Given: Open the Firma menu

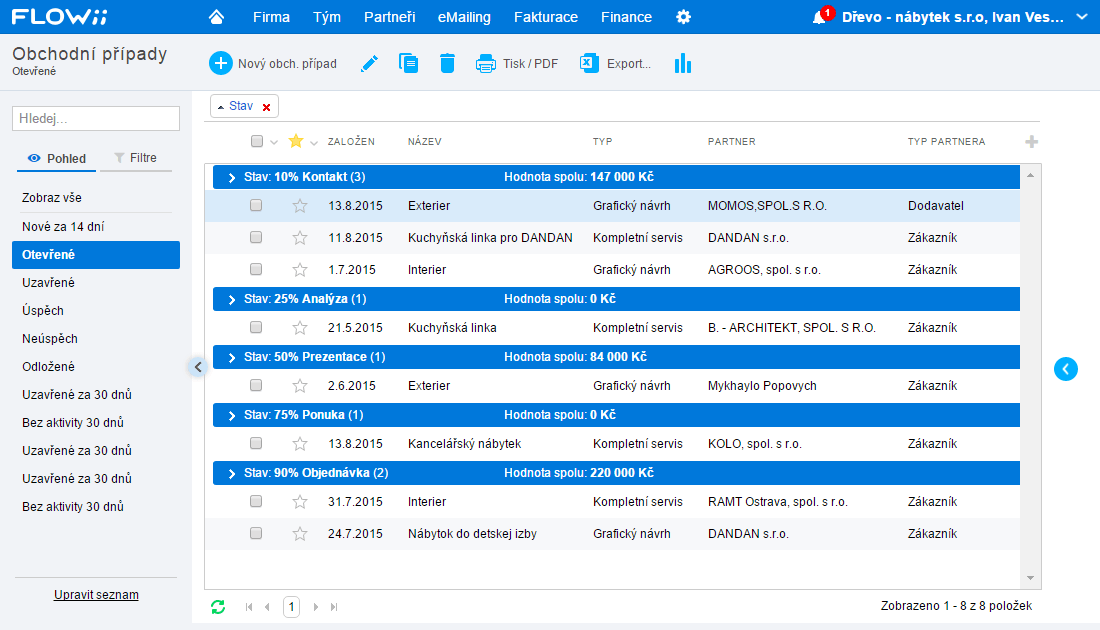Looking at the screenshot, I should pos(271,17).
